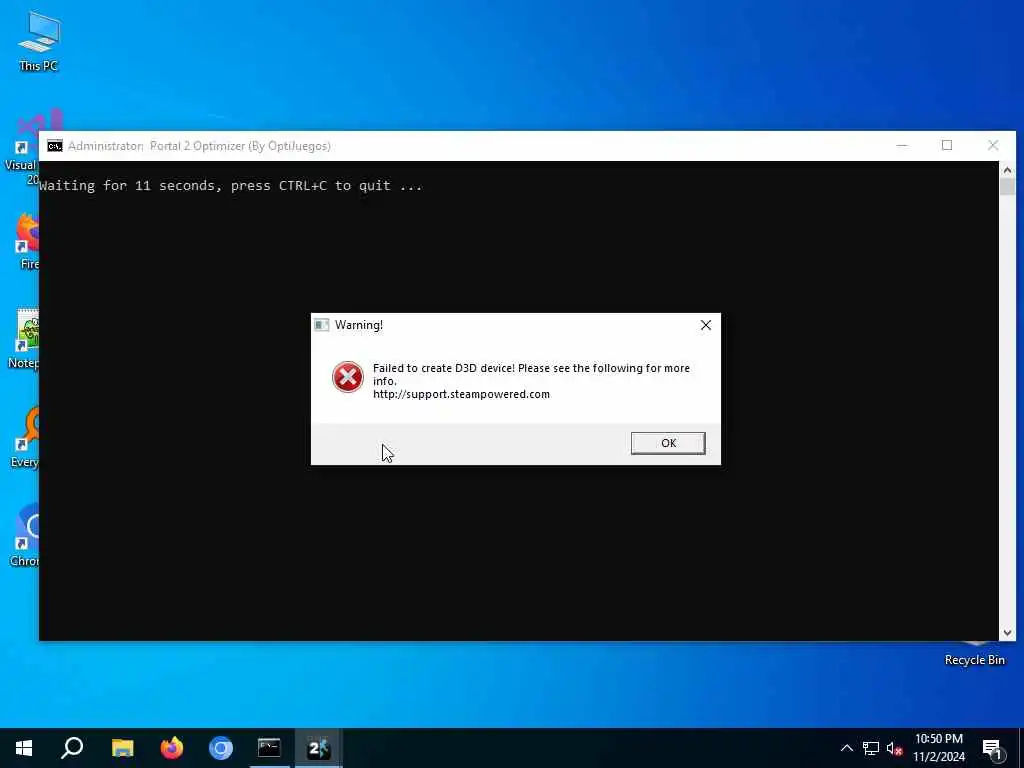Click the console scrollbar down arrow
The height and width of the screenshot is (768, 1024).
pos(1007,633)
